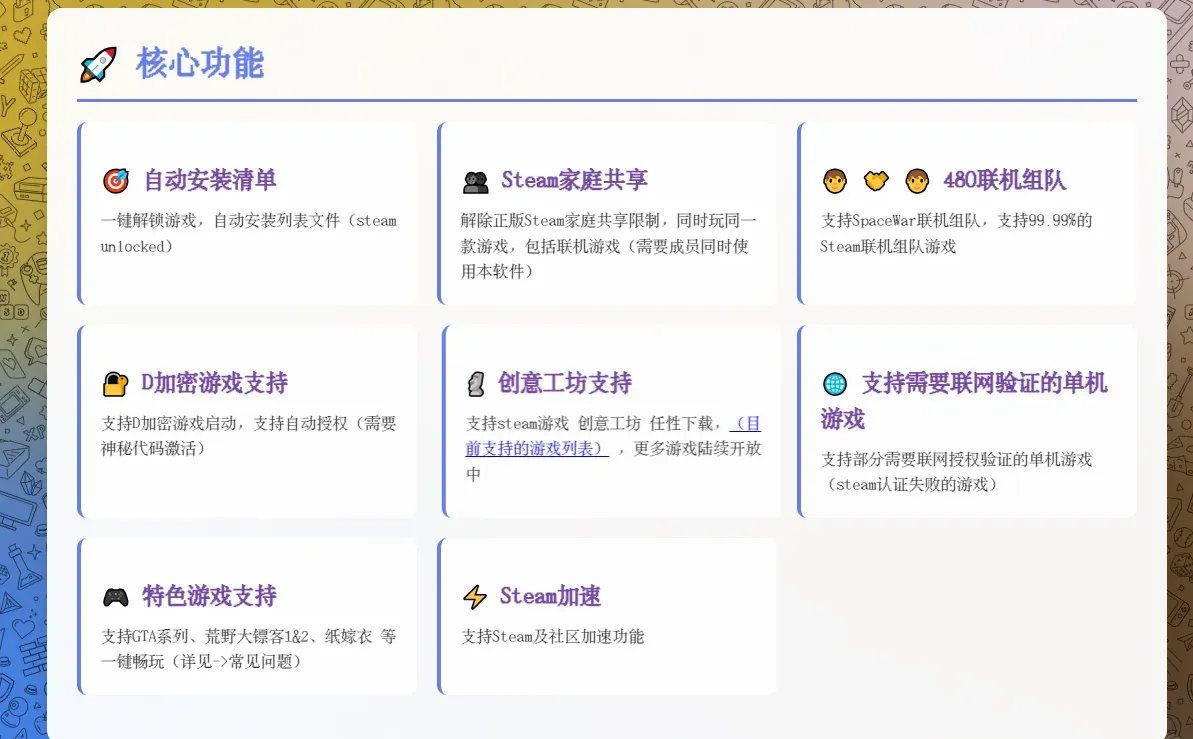Select the 自动安装清单 feature card
The image size is (1193, 739).
point(246,212)
